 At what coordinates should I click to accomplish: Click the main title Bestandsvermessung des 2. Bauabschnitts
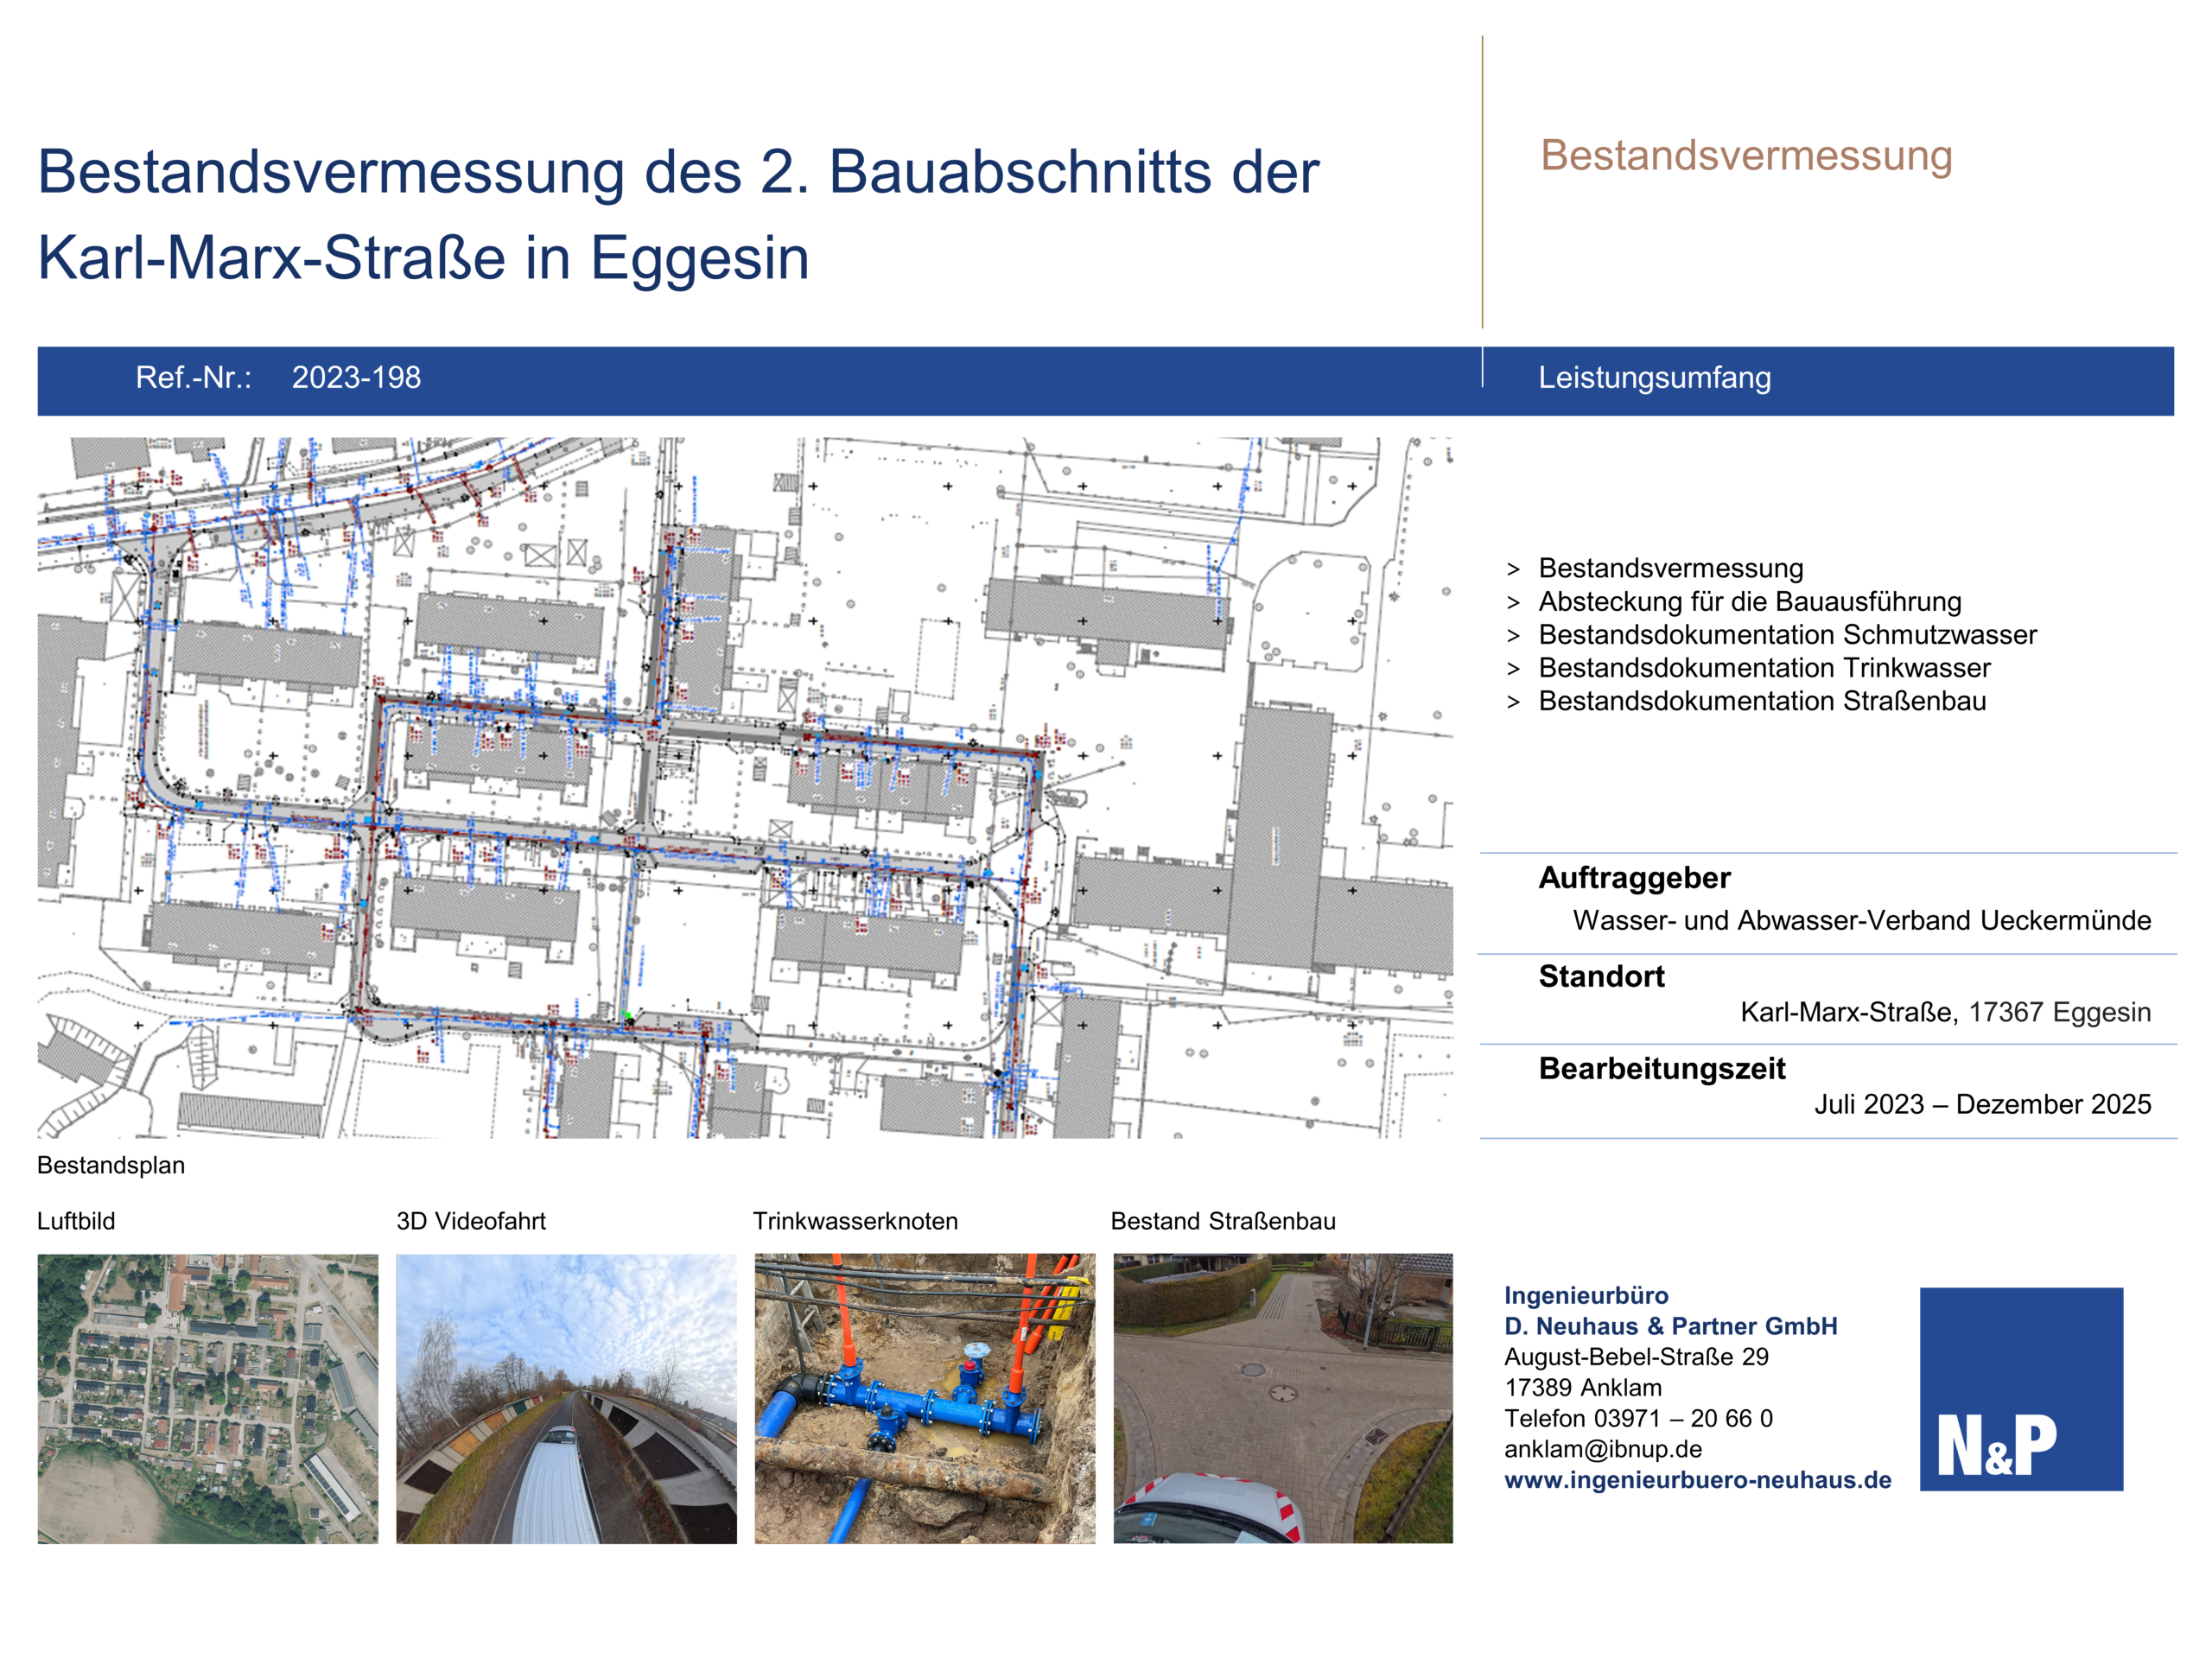click(678, 172)
